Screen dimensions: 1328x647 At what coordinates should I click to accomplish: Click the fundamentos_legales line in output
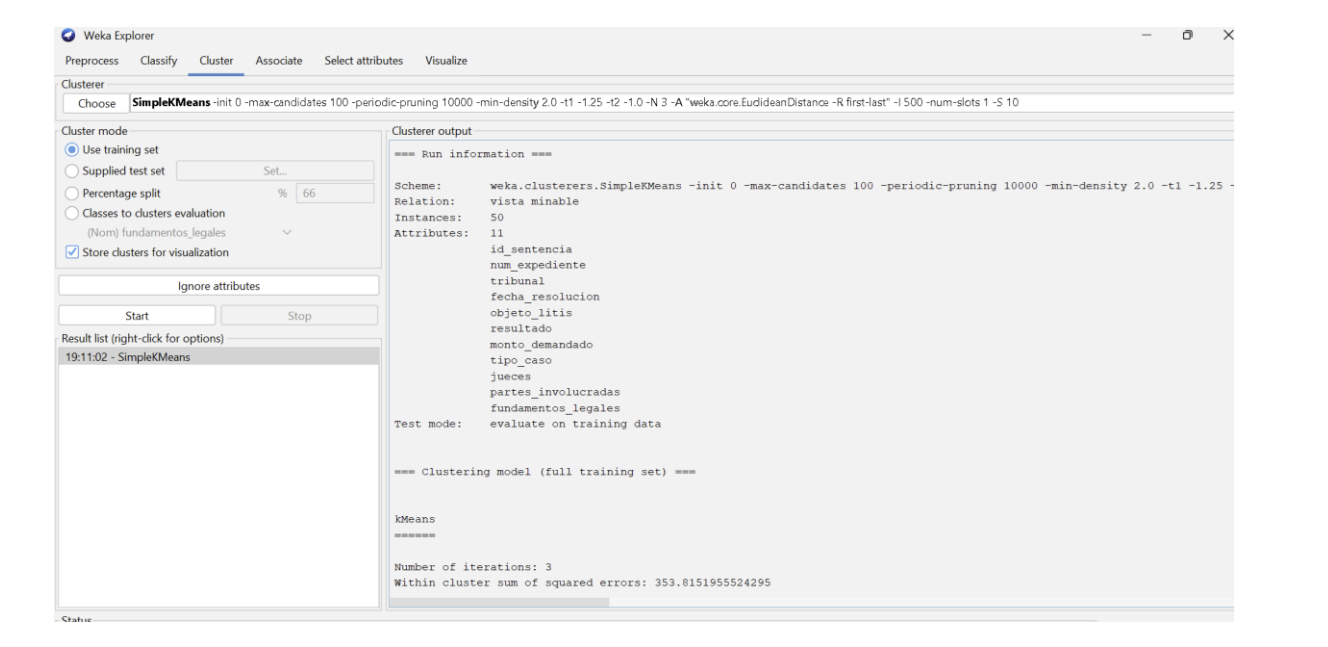[555, 408]
